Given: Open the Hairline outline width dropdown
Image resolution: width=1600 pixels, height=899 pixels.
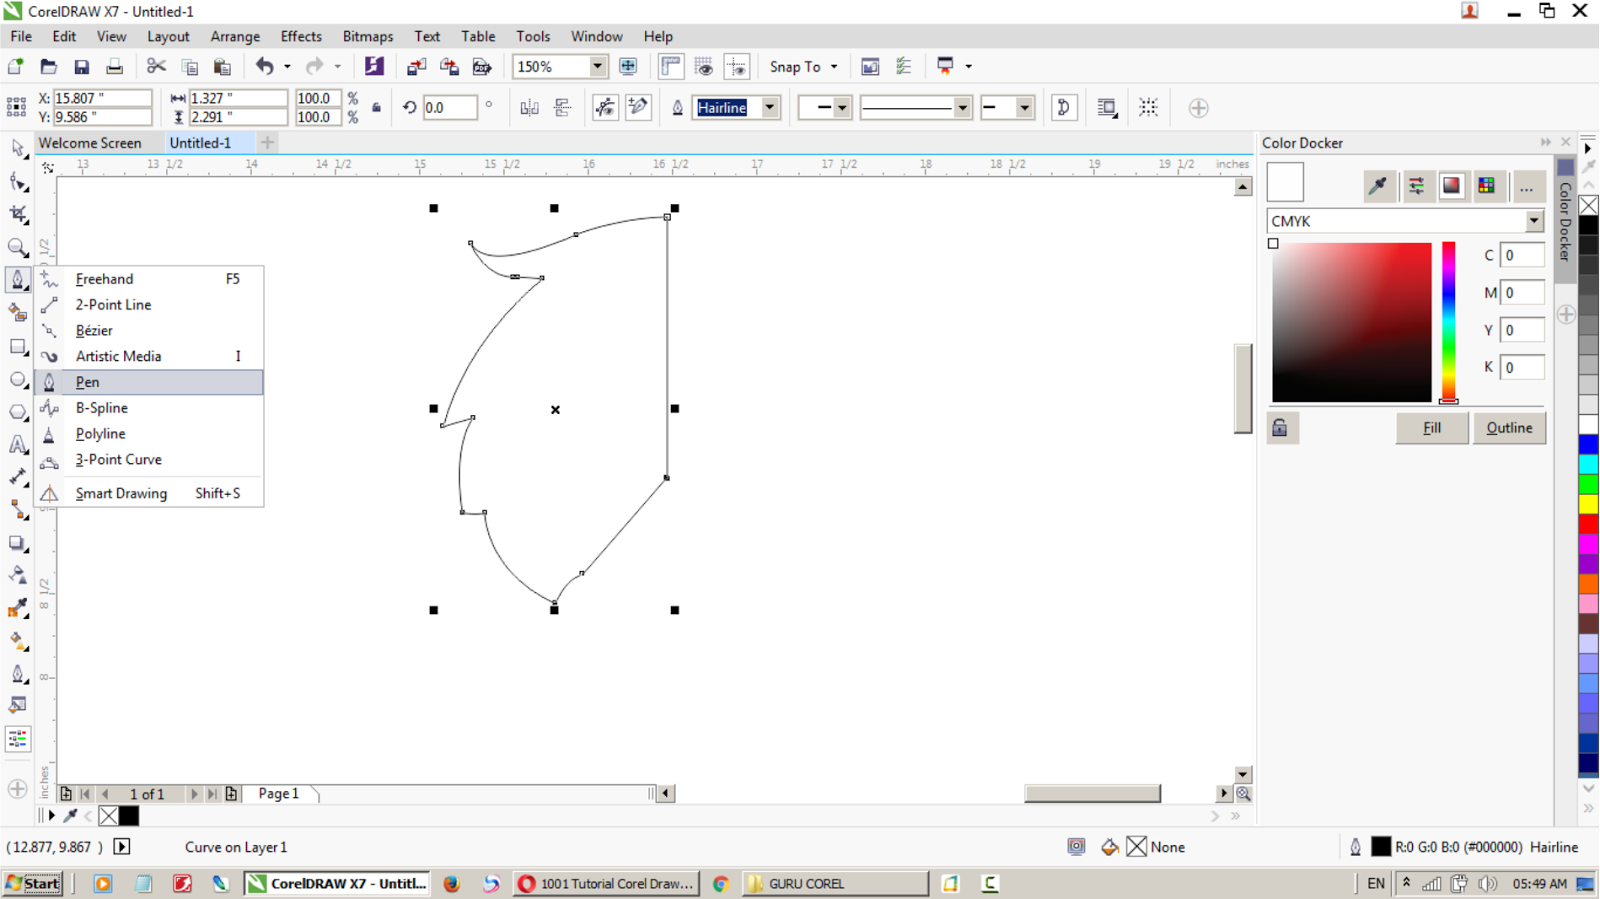Looking at the screenshot, I should pyautogui.click(x=770, y=108).
